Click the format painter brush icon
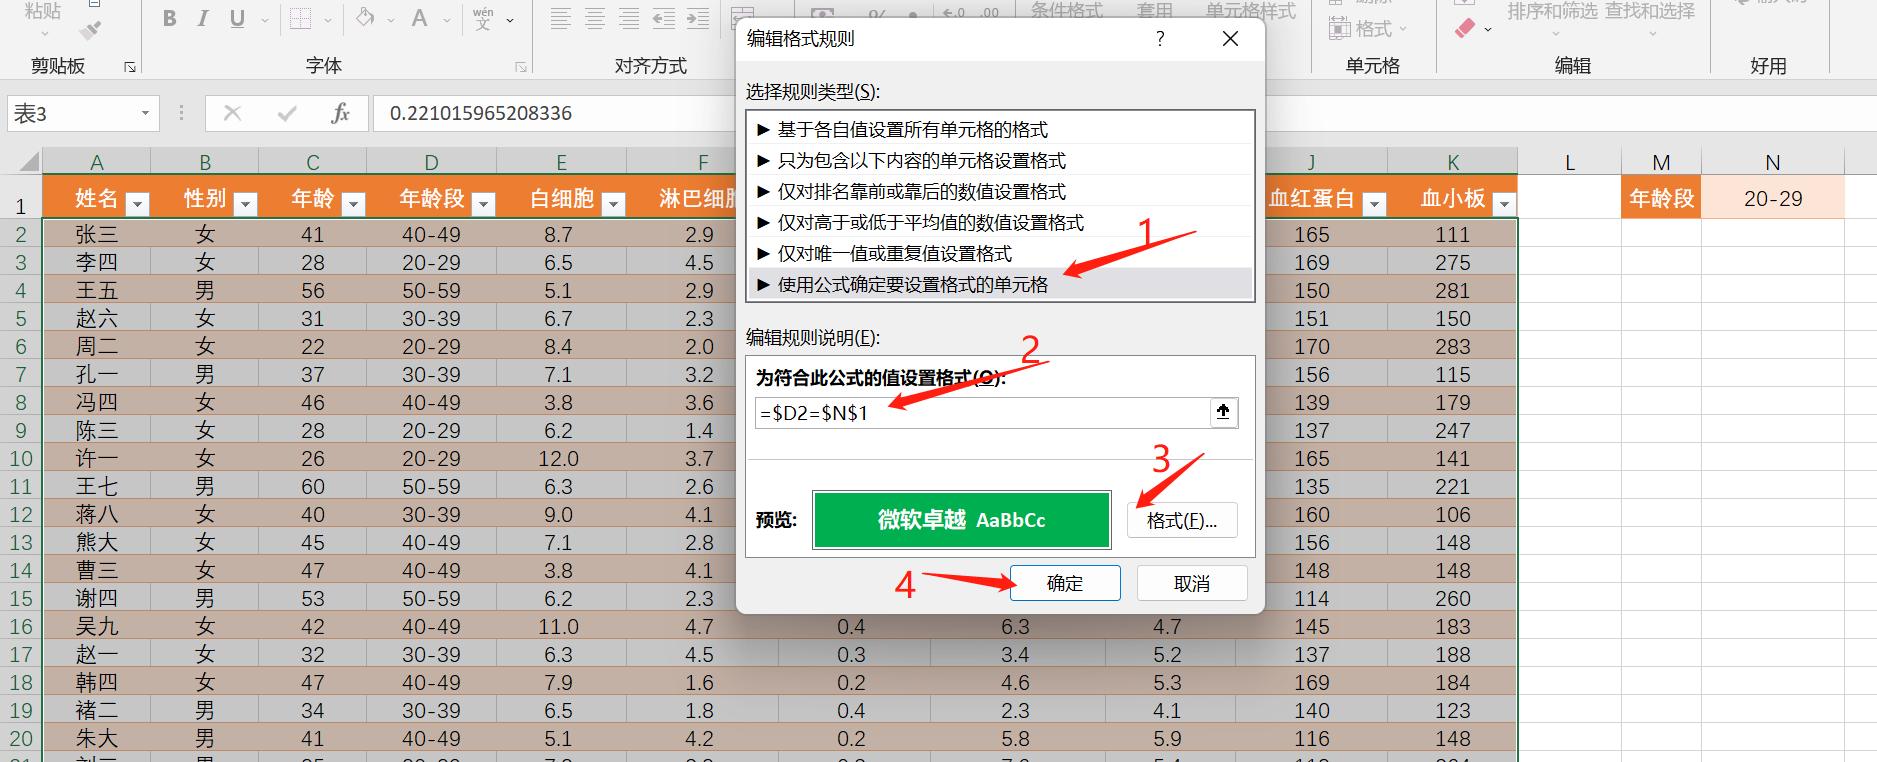This screenshot has width=1877, height=762. click(90, 31)
